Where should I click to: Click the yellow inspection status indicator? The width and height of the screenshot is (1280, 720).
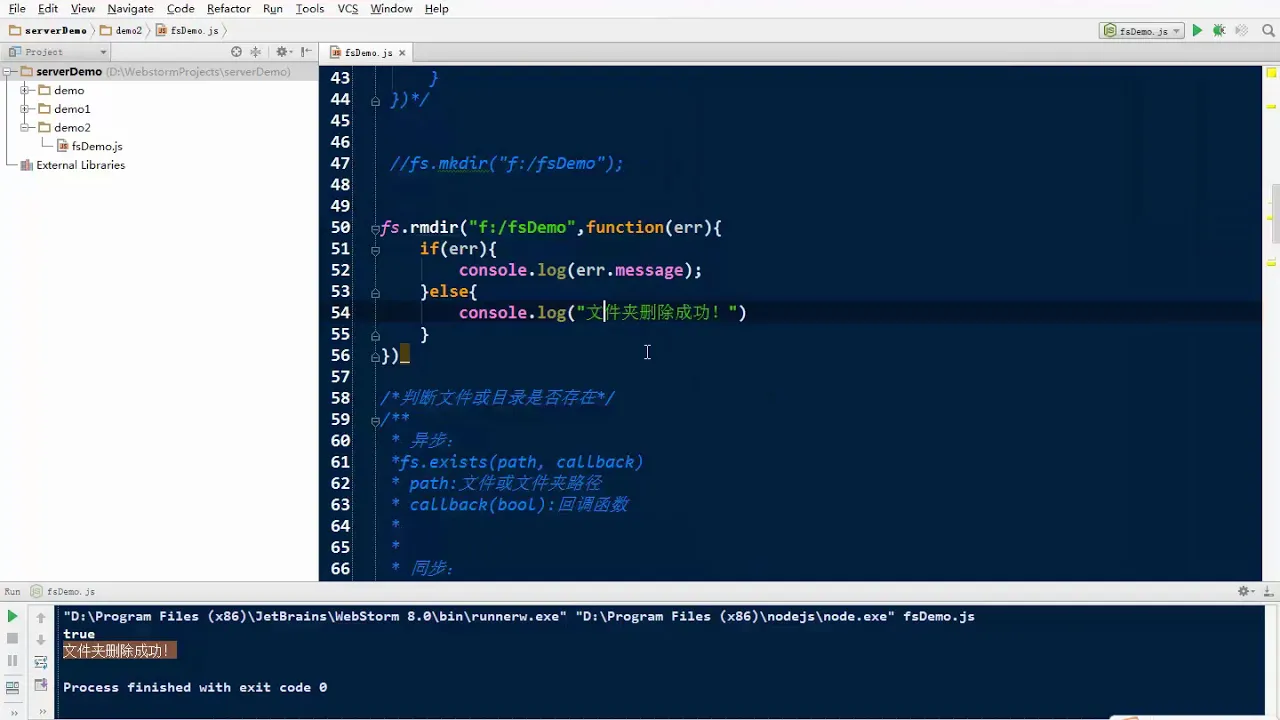tap(1271, 72)
